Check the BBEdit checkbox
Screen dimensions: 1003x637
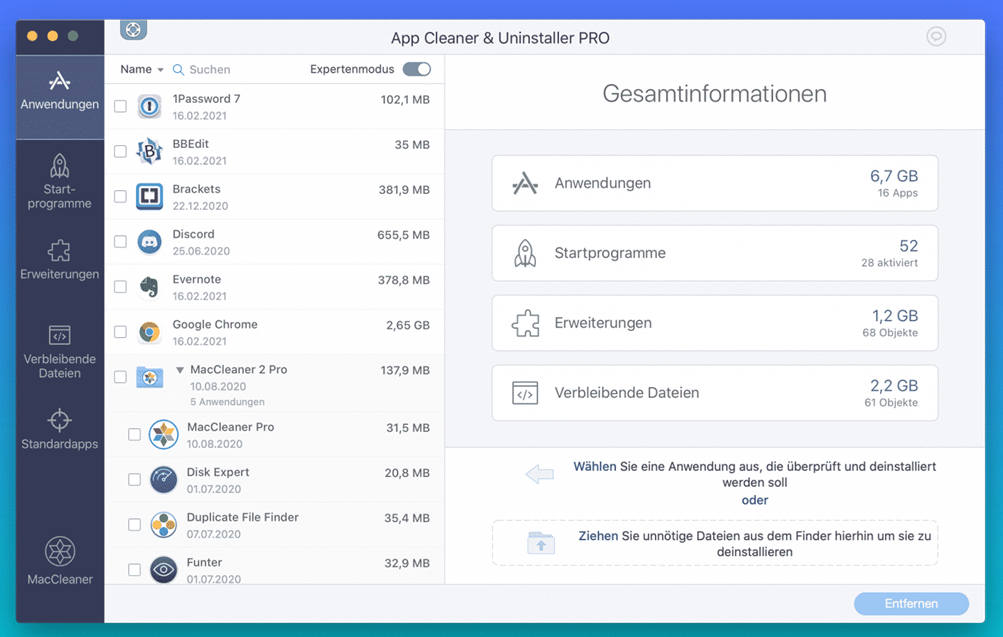[120, 151]
